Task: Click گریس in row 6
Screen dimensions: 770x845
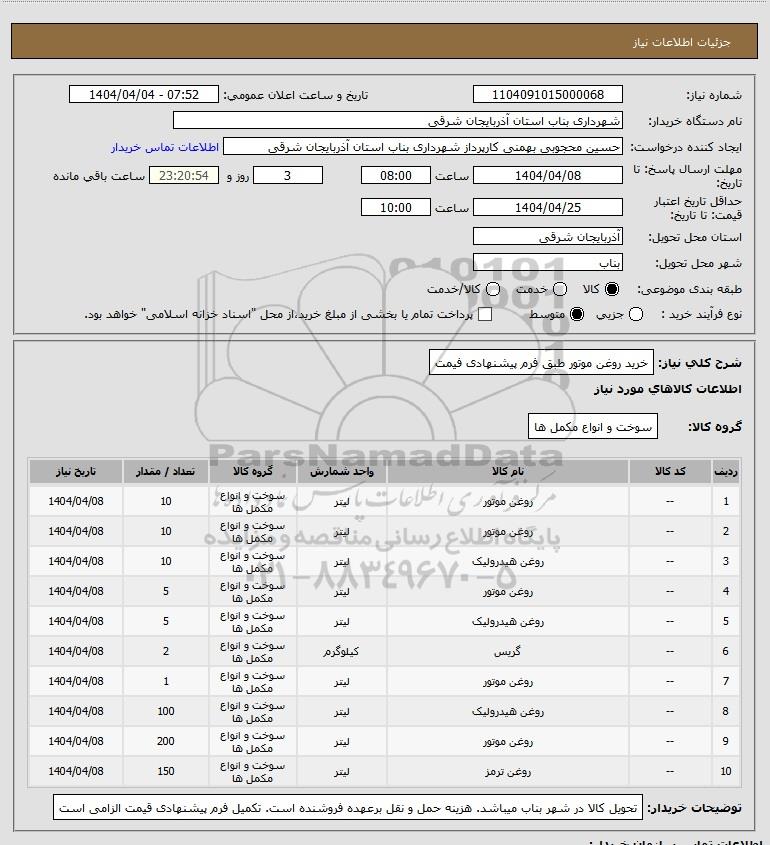Action: tap(508, 652)
